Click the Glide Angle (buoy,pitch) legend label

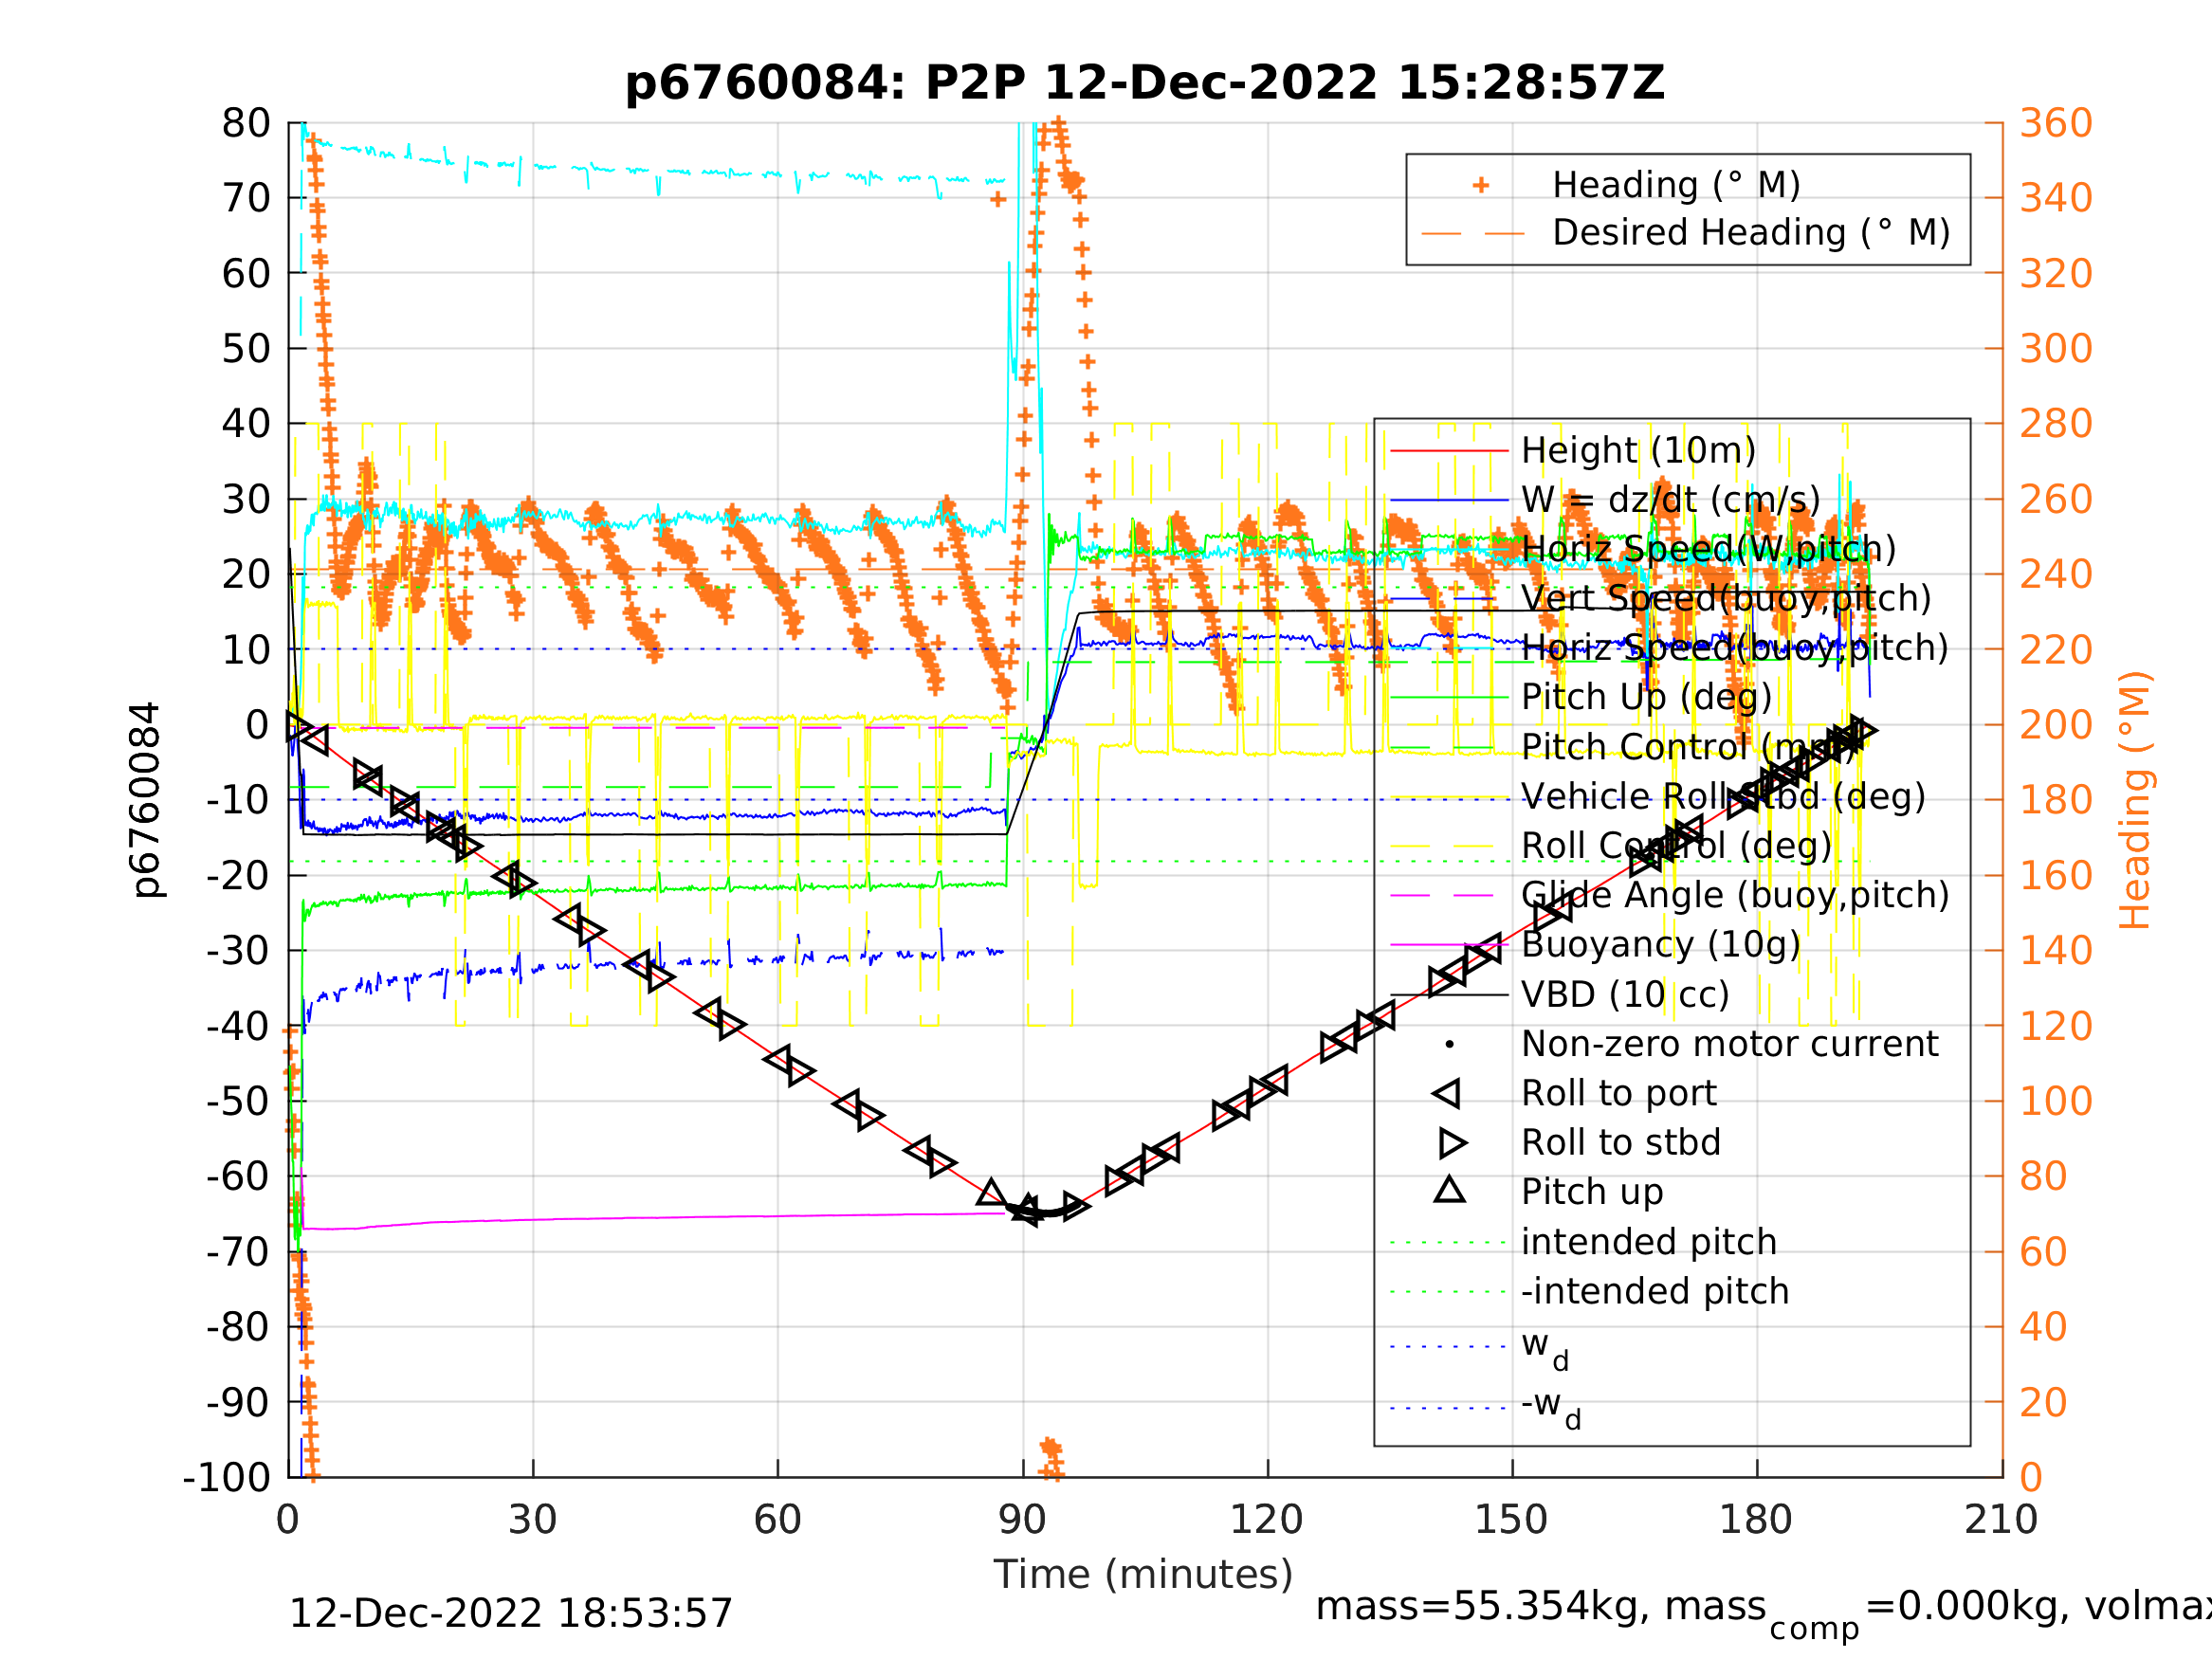(1735, 895)
